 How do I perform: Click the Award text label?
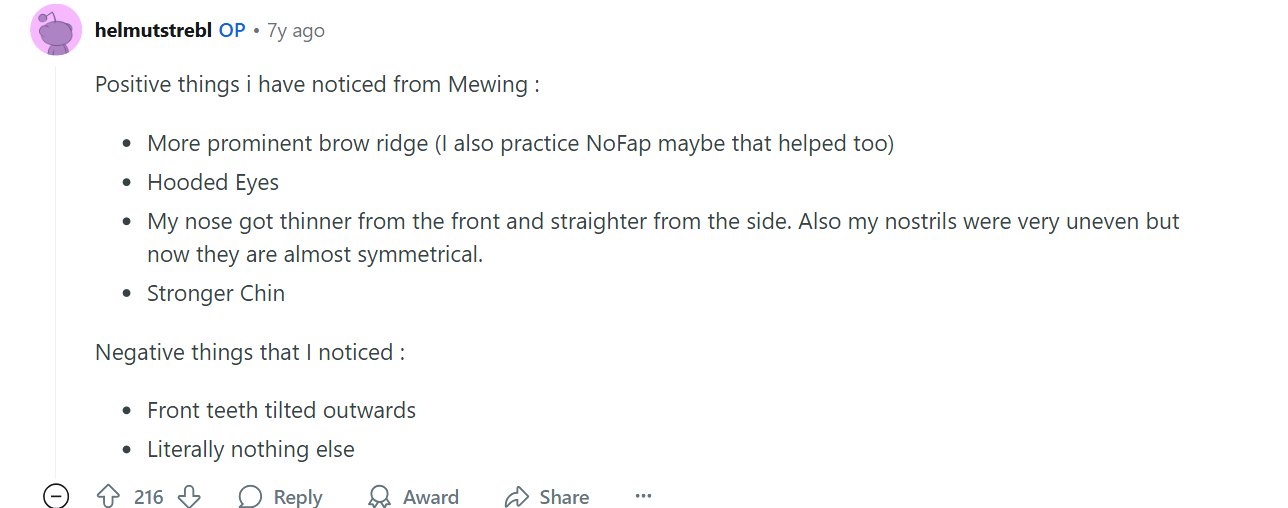[431, 497]
